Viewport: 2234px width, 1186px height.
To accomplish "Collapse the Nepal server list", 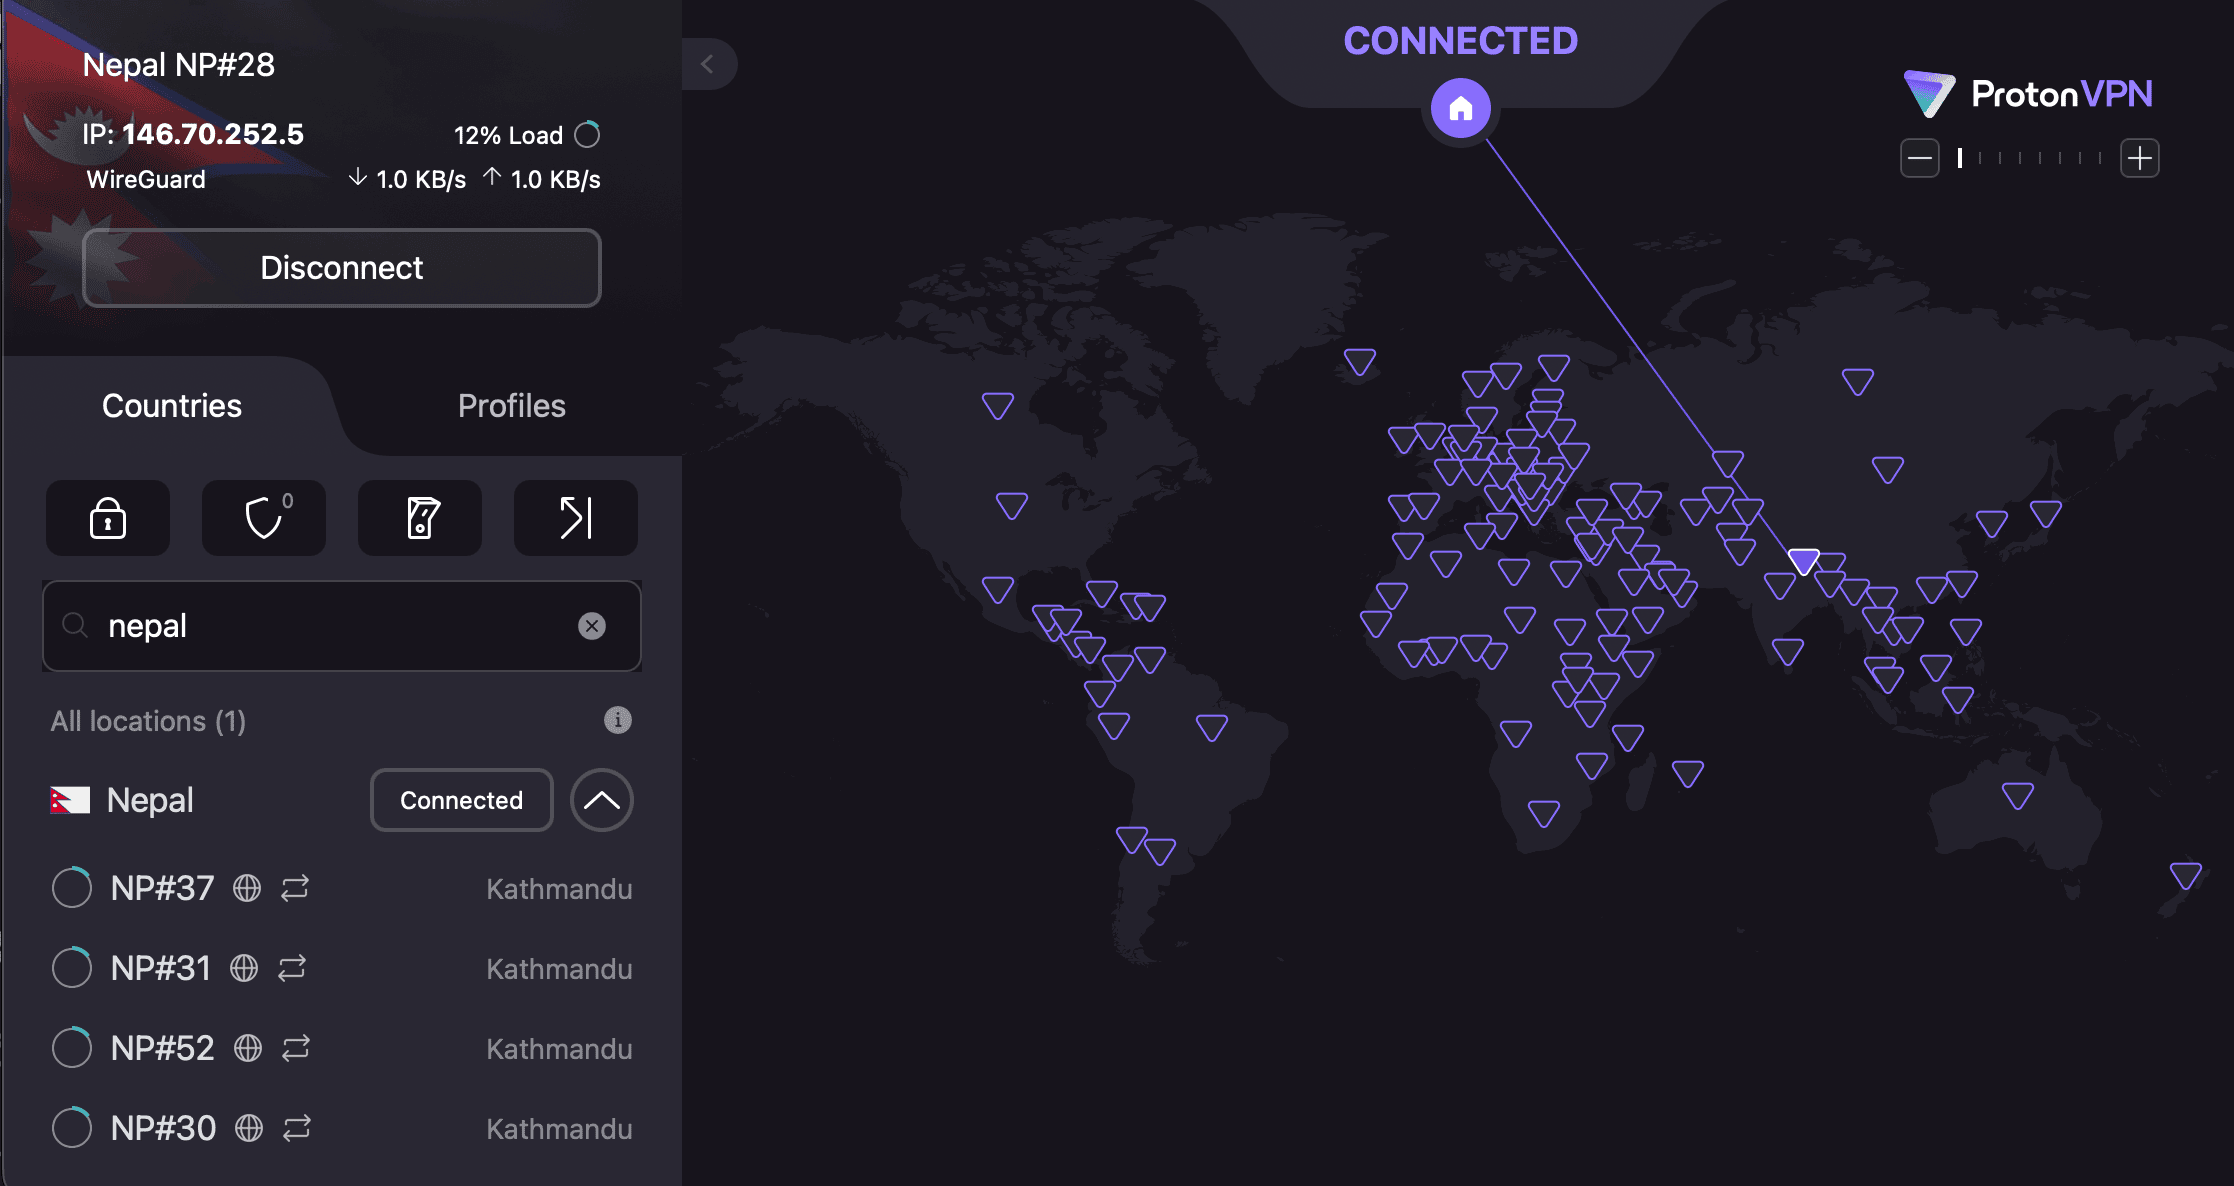I will [x=602, y=800].
